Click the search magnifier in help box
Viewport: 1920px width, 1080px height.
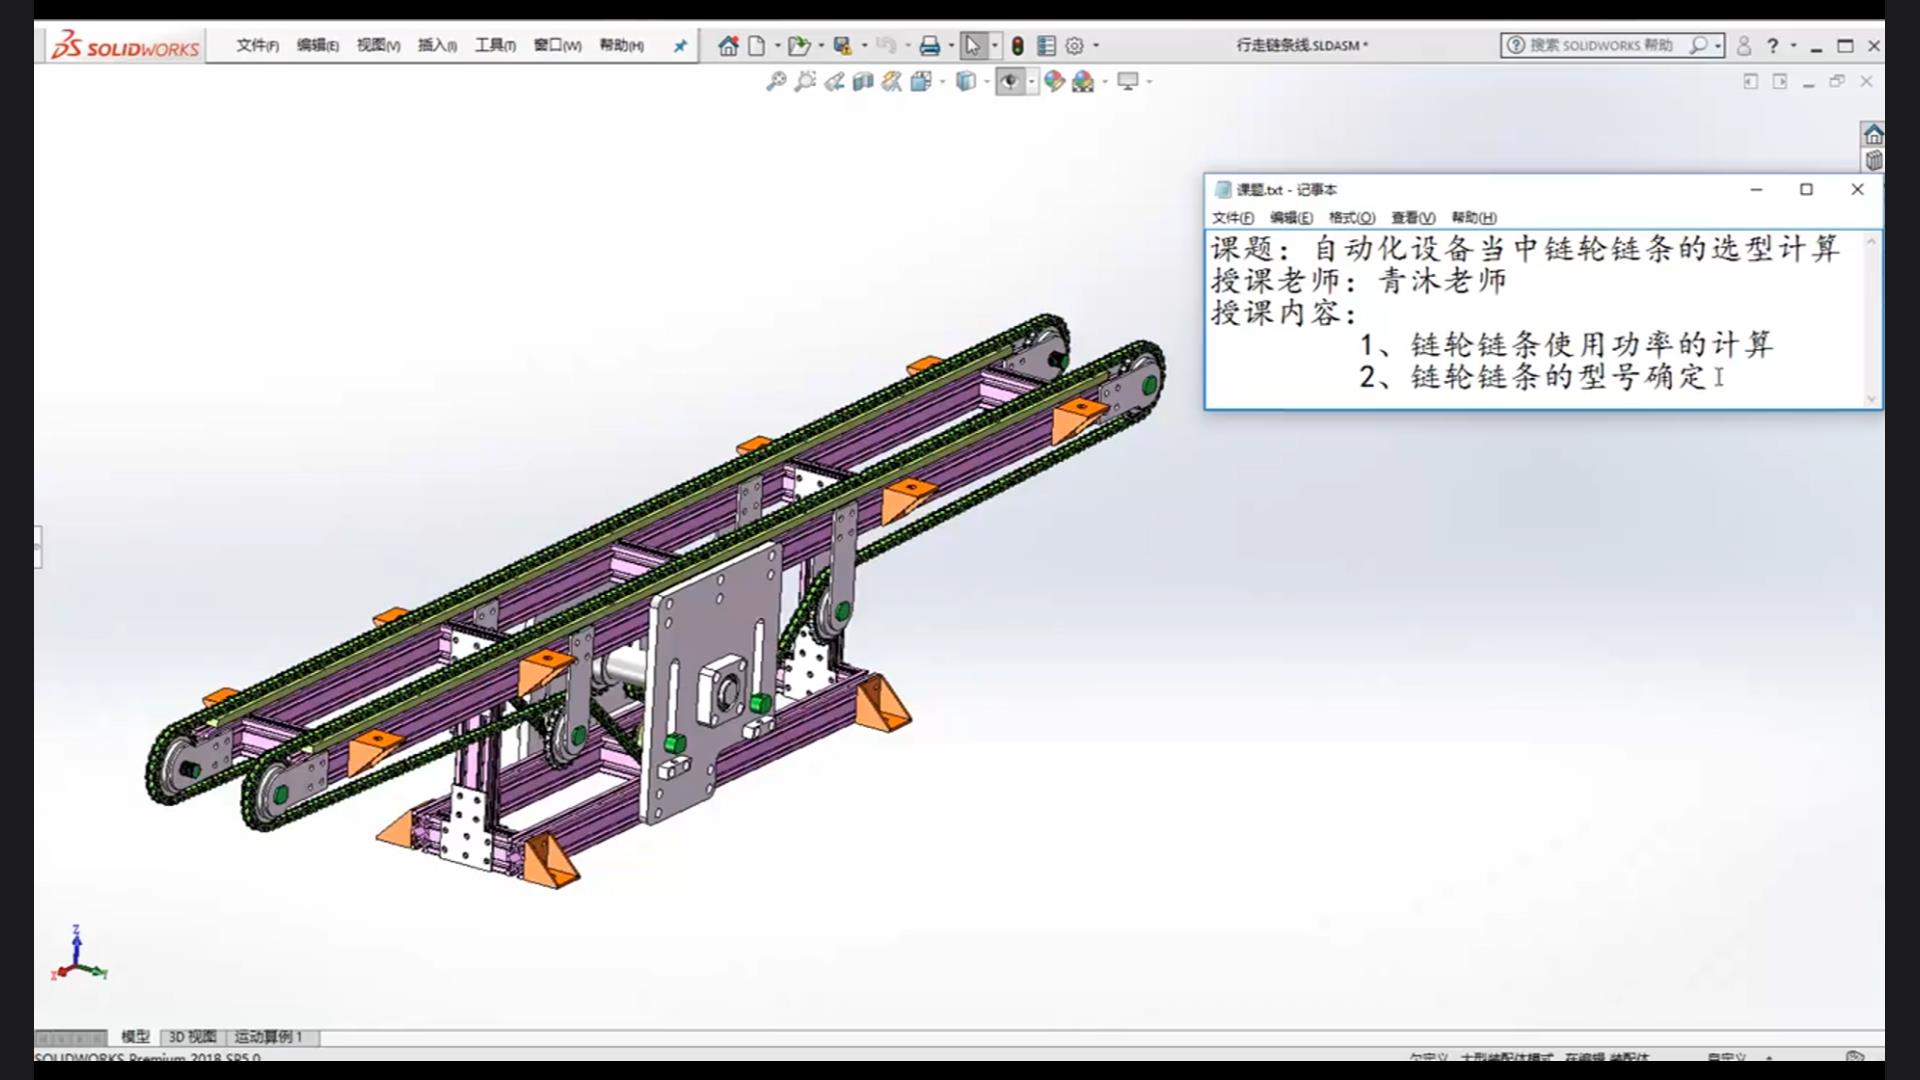tap(1698, 46)
